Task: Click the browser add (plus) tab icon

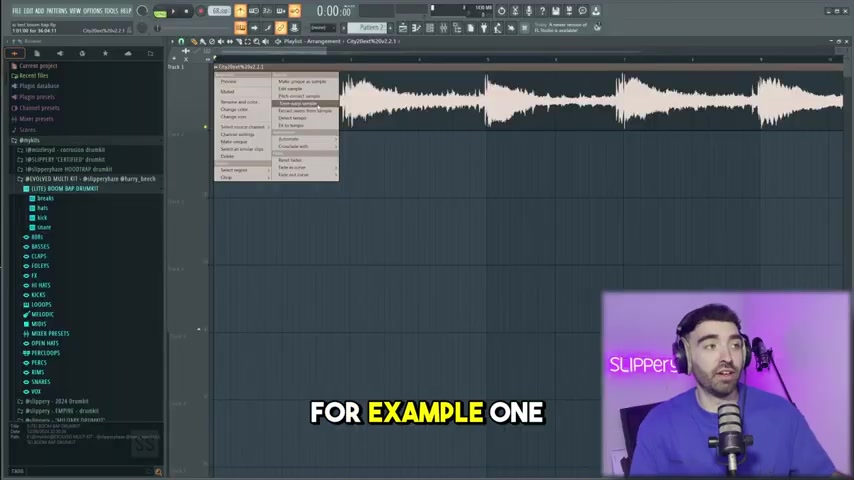Action: (14, 53)
